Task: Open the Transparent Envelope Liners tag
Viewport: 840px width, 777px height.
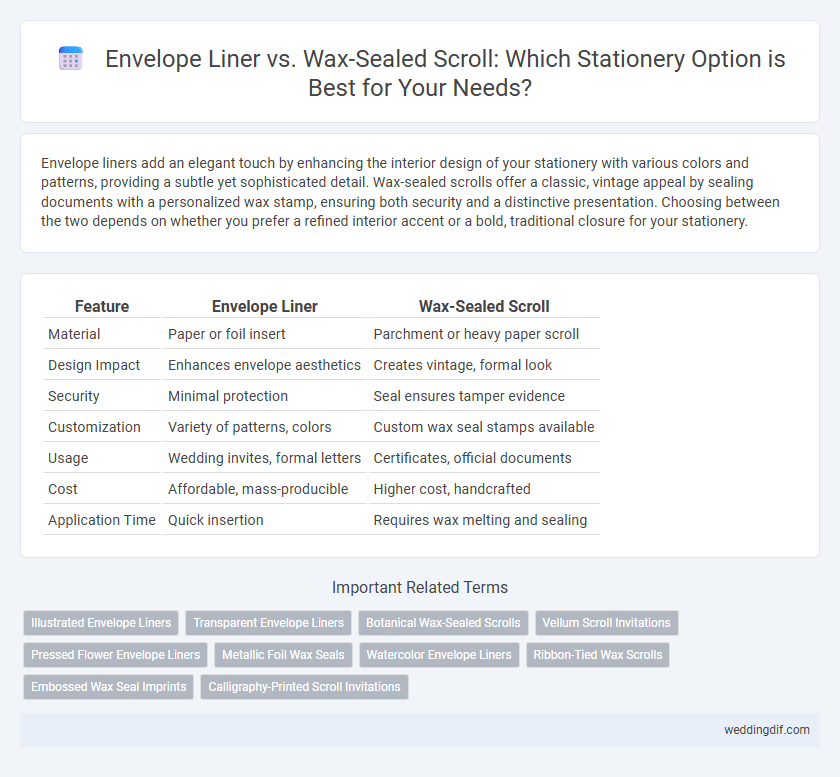Action: click(x=268, y=623)
